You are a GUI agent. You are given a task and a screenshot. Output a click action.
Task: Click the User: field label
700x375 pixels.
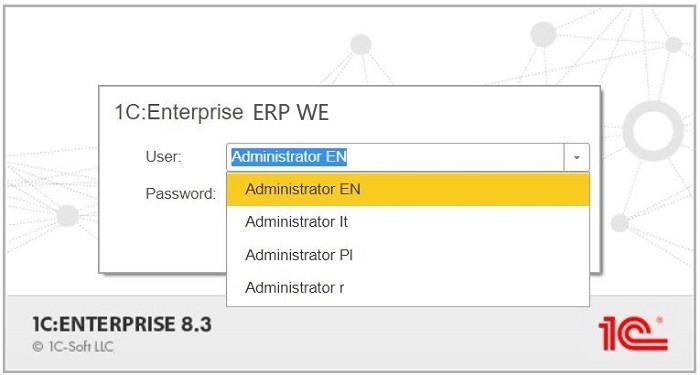(x=163, y=157)
